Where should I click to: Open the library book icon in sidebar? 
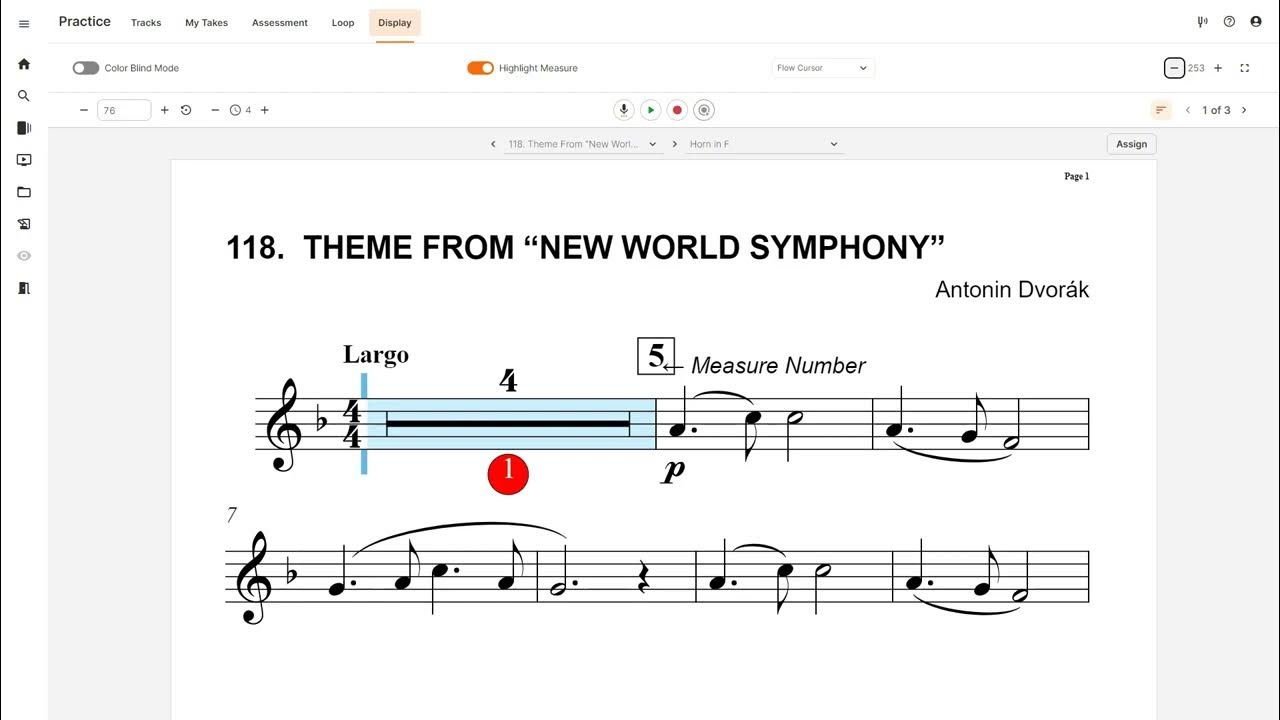(x=24, y=128)
